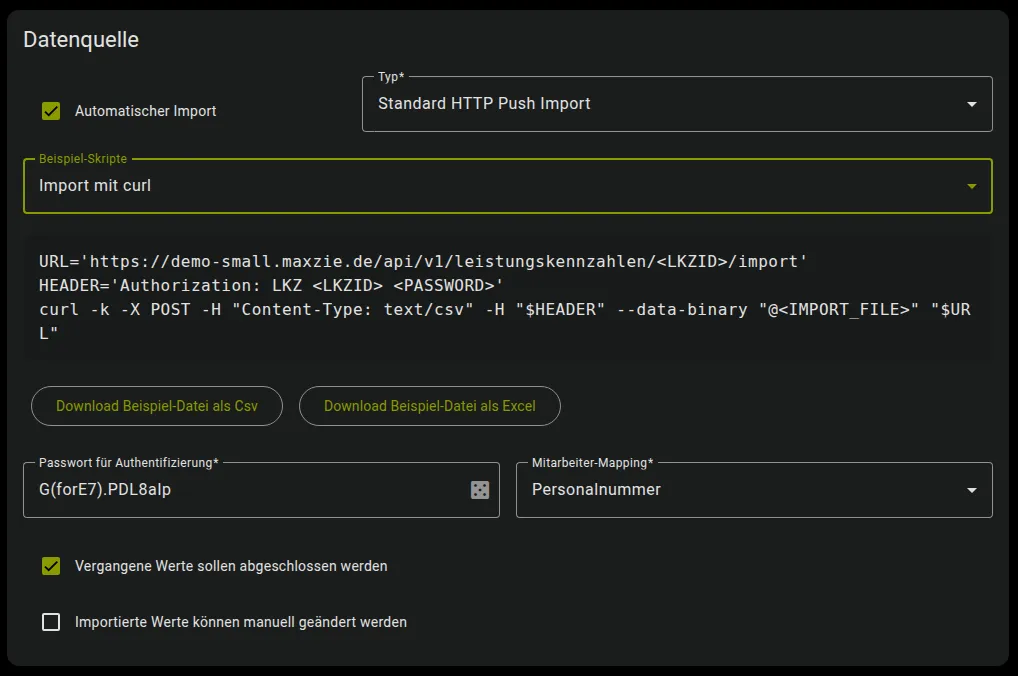Select the Standard HTTP Push Import value

pyautogui.click(x=483, y=103)
